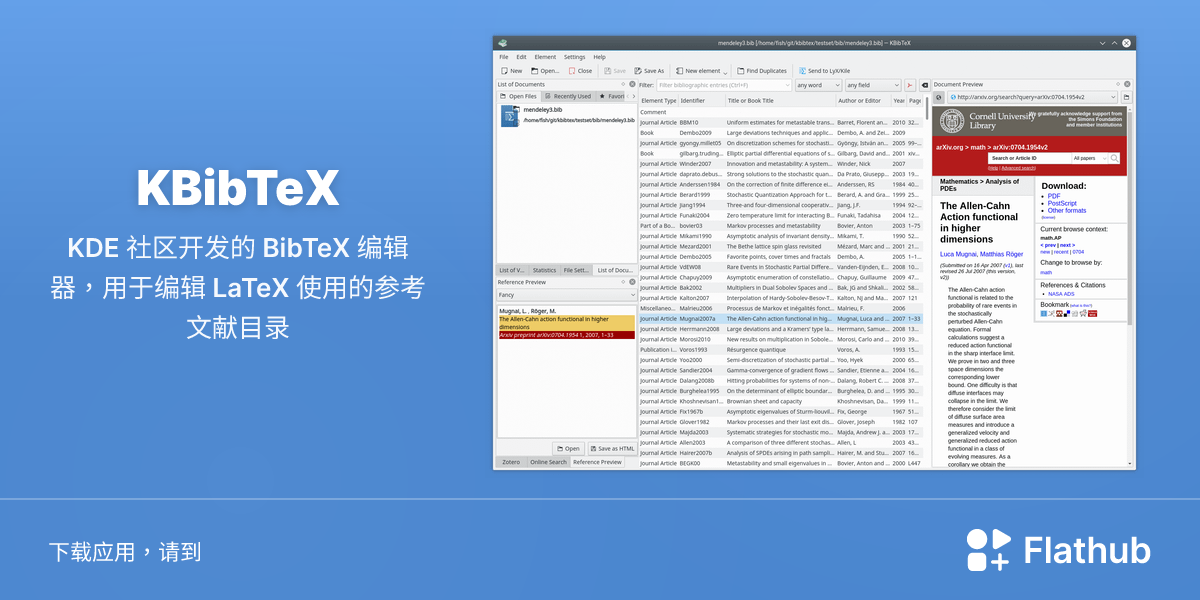Open the Help menu
Screen dimensions: 1200x600
(x=599, y=57)
